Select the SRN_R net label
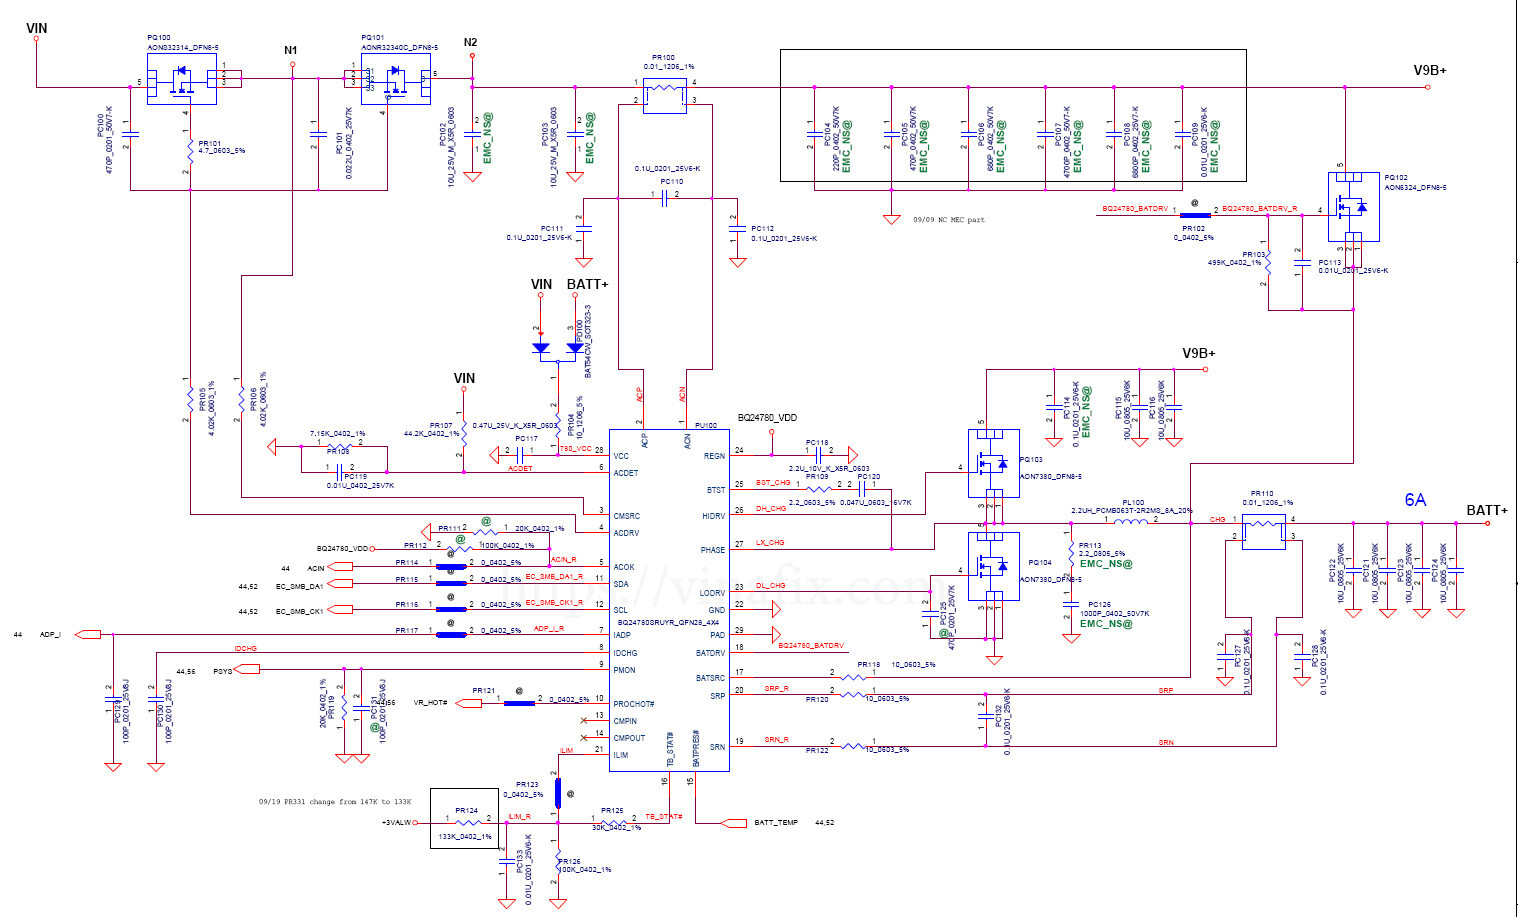Screen dimensions: 1518x917 click(x=776, y=740)
